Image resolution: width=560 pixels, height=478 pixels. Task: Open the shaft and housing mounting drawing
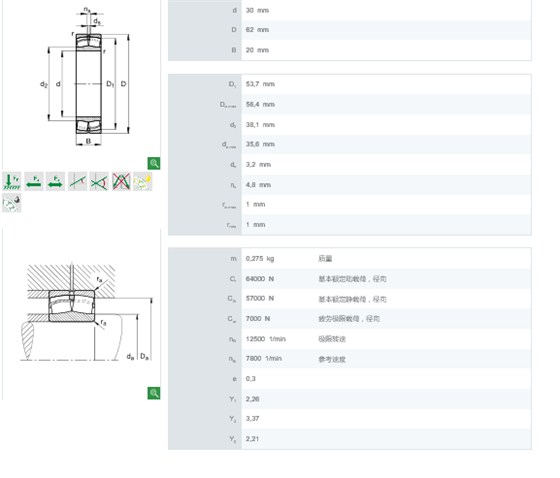(x=86, y=311)
